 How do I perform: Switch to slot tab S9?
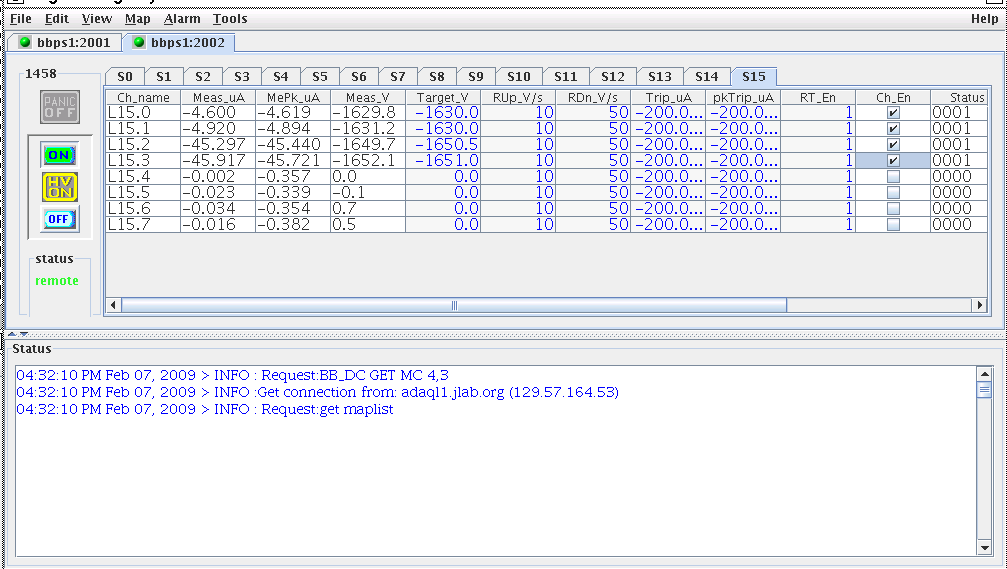tap(476, 76)
